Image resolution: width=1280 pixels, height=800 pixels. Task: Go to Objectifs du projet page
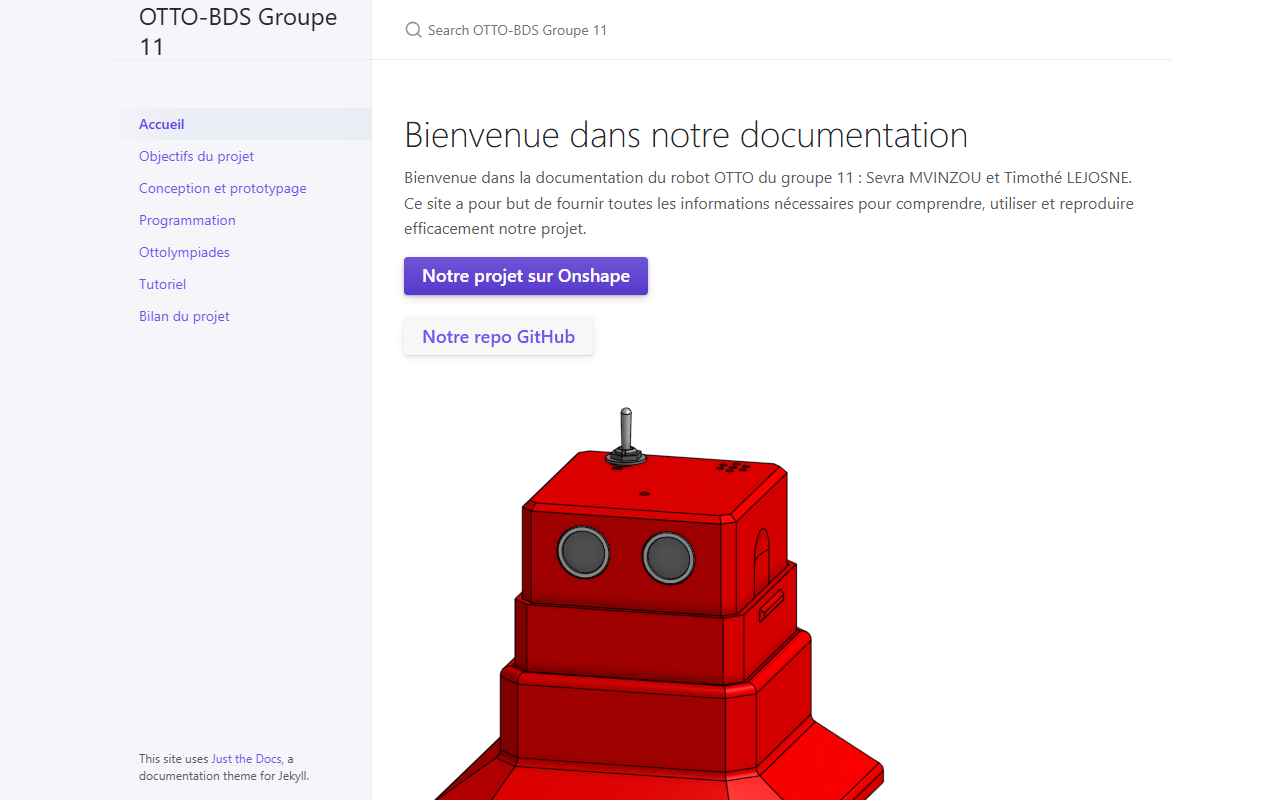[x=196, y=156]
